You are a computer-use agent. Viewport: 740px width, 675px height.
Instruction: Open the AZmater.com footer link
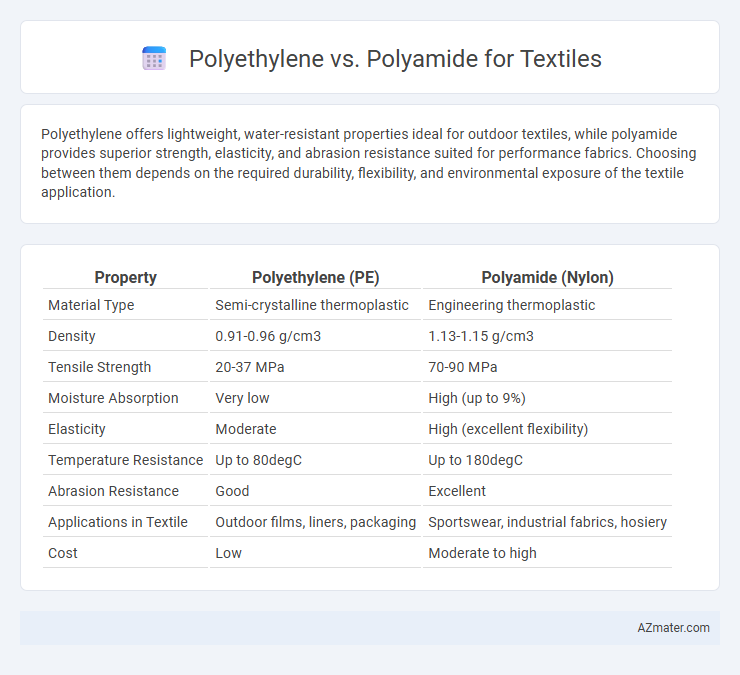tap(673, 627)
